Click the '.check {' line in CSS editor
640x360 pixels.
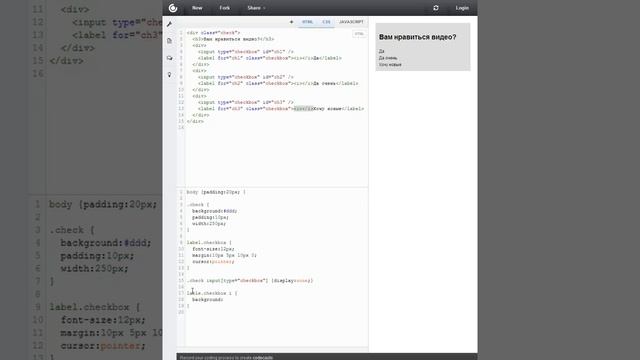coord(198,204)
